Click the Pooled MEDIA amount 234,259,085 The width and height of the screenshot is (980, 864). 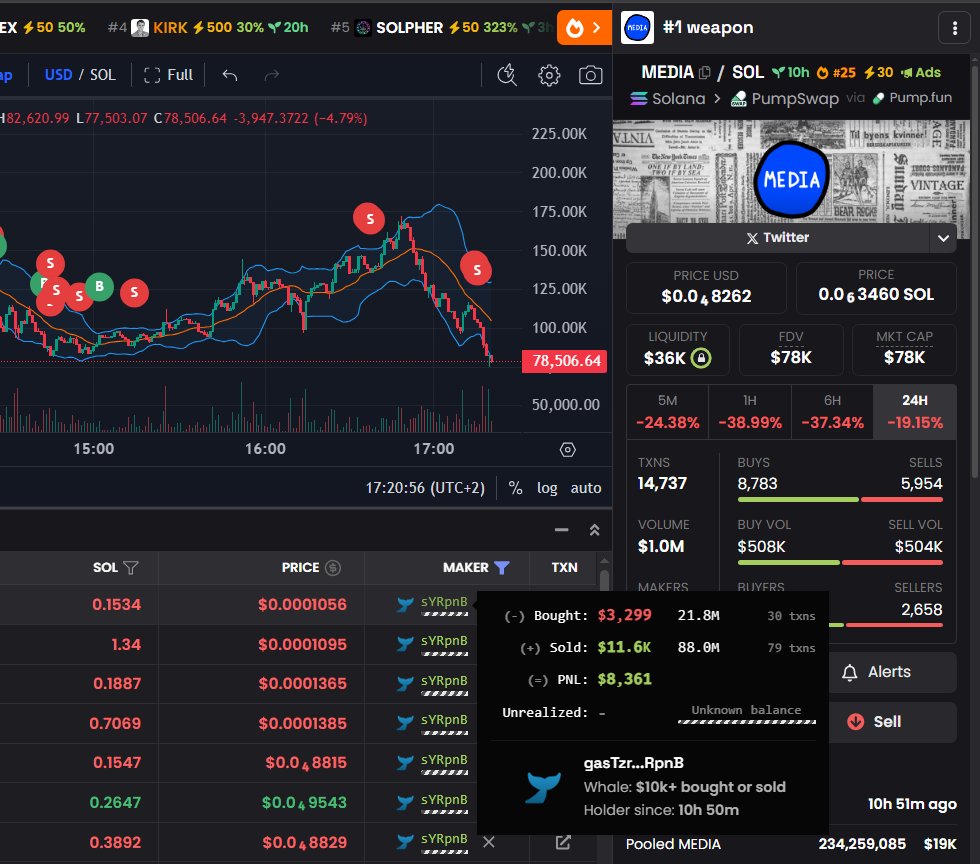coord(862,844)
